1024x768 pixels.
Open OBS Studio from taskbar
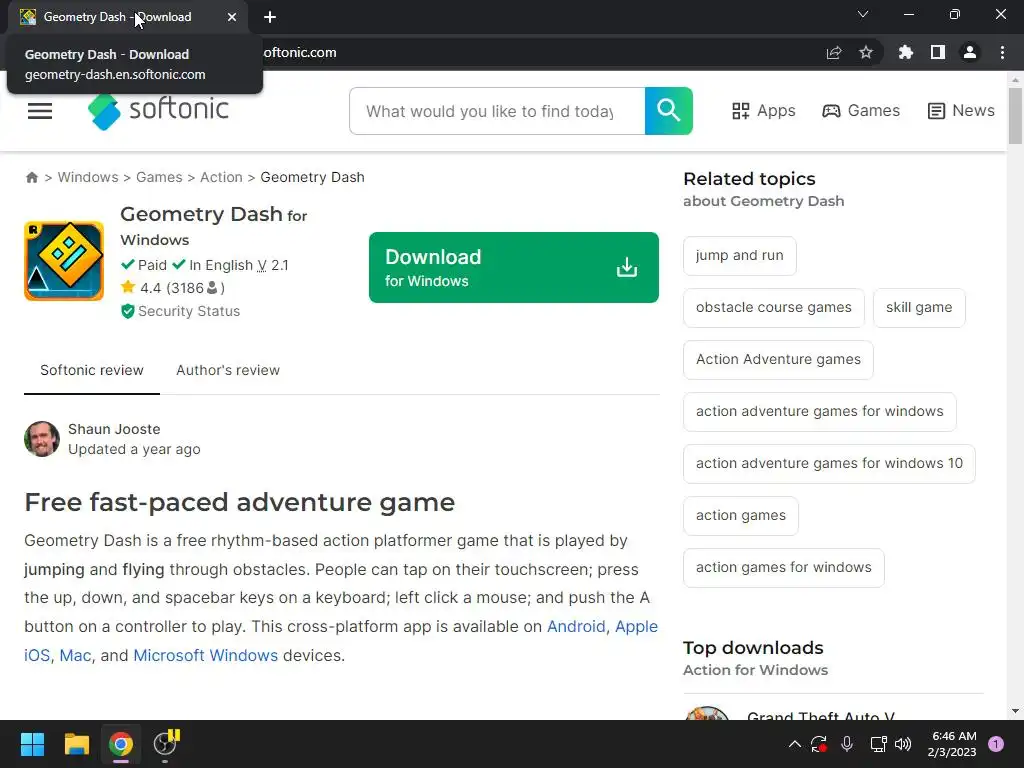point(165,743)
